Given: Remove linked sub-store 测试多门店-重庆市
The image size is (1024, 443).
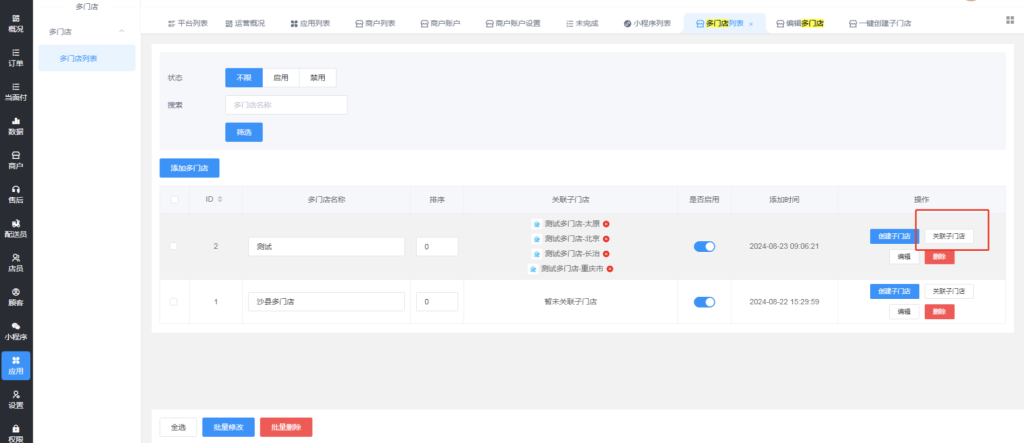Looking at the screenshot, I should [x=609, y=268].
